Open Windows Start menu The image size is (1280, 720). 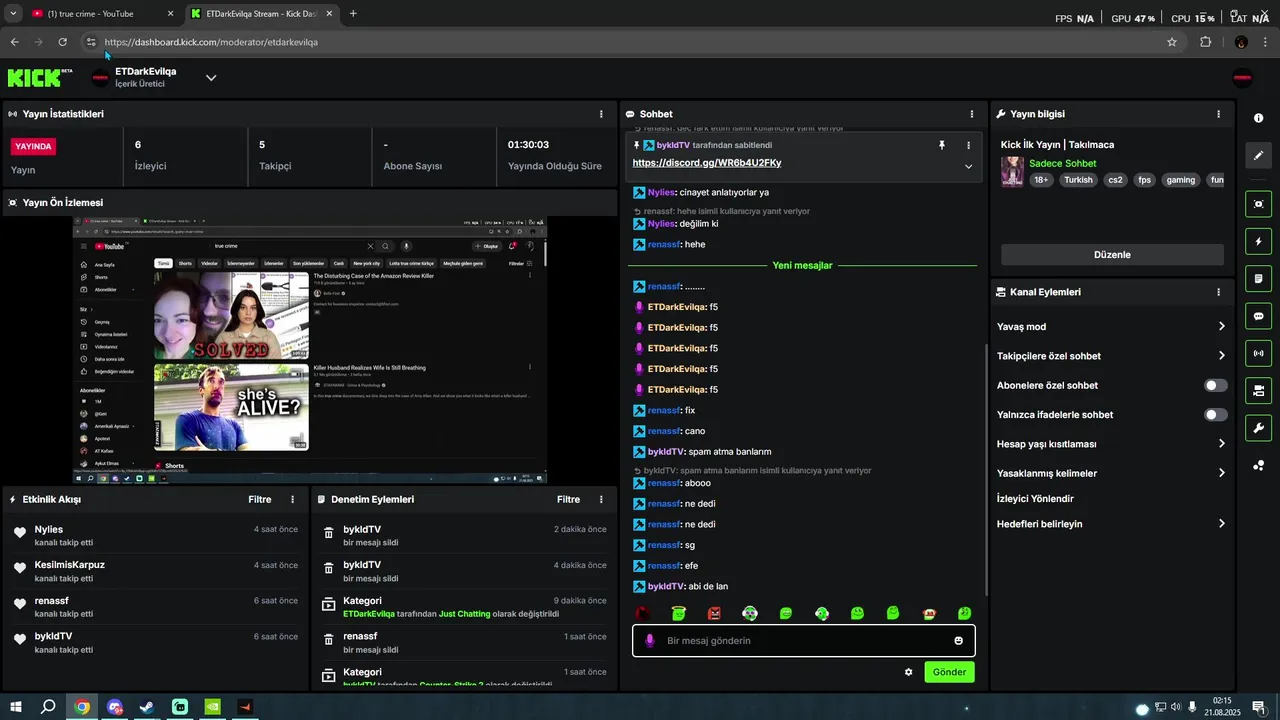[x=15, y=707]
